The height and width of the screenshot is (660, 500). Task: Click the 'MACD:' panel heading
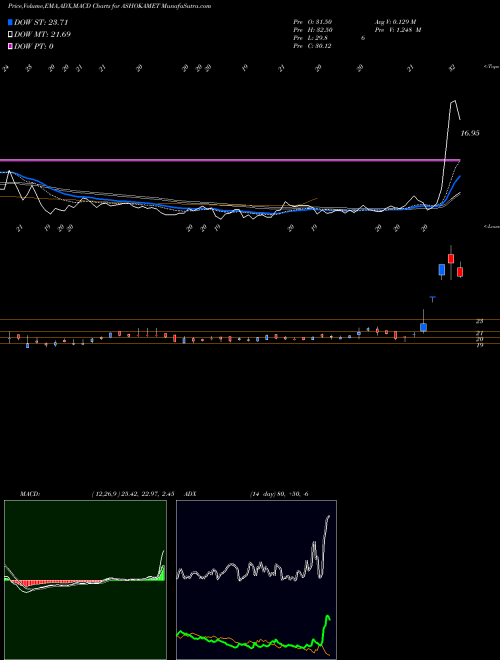30,494
